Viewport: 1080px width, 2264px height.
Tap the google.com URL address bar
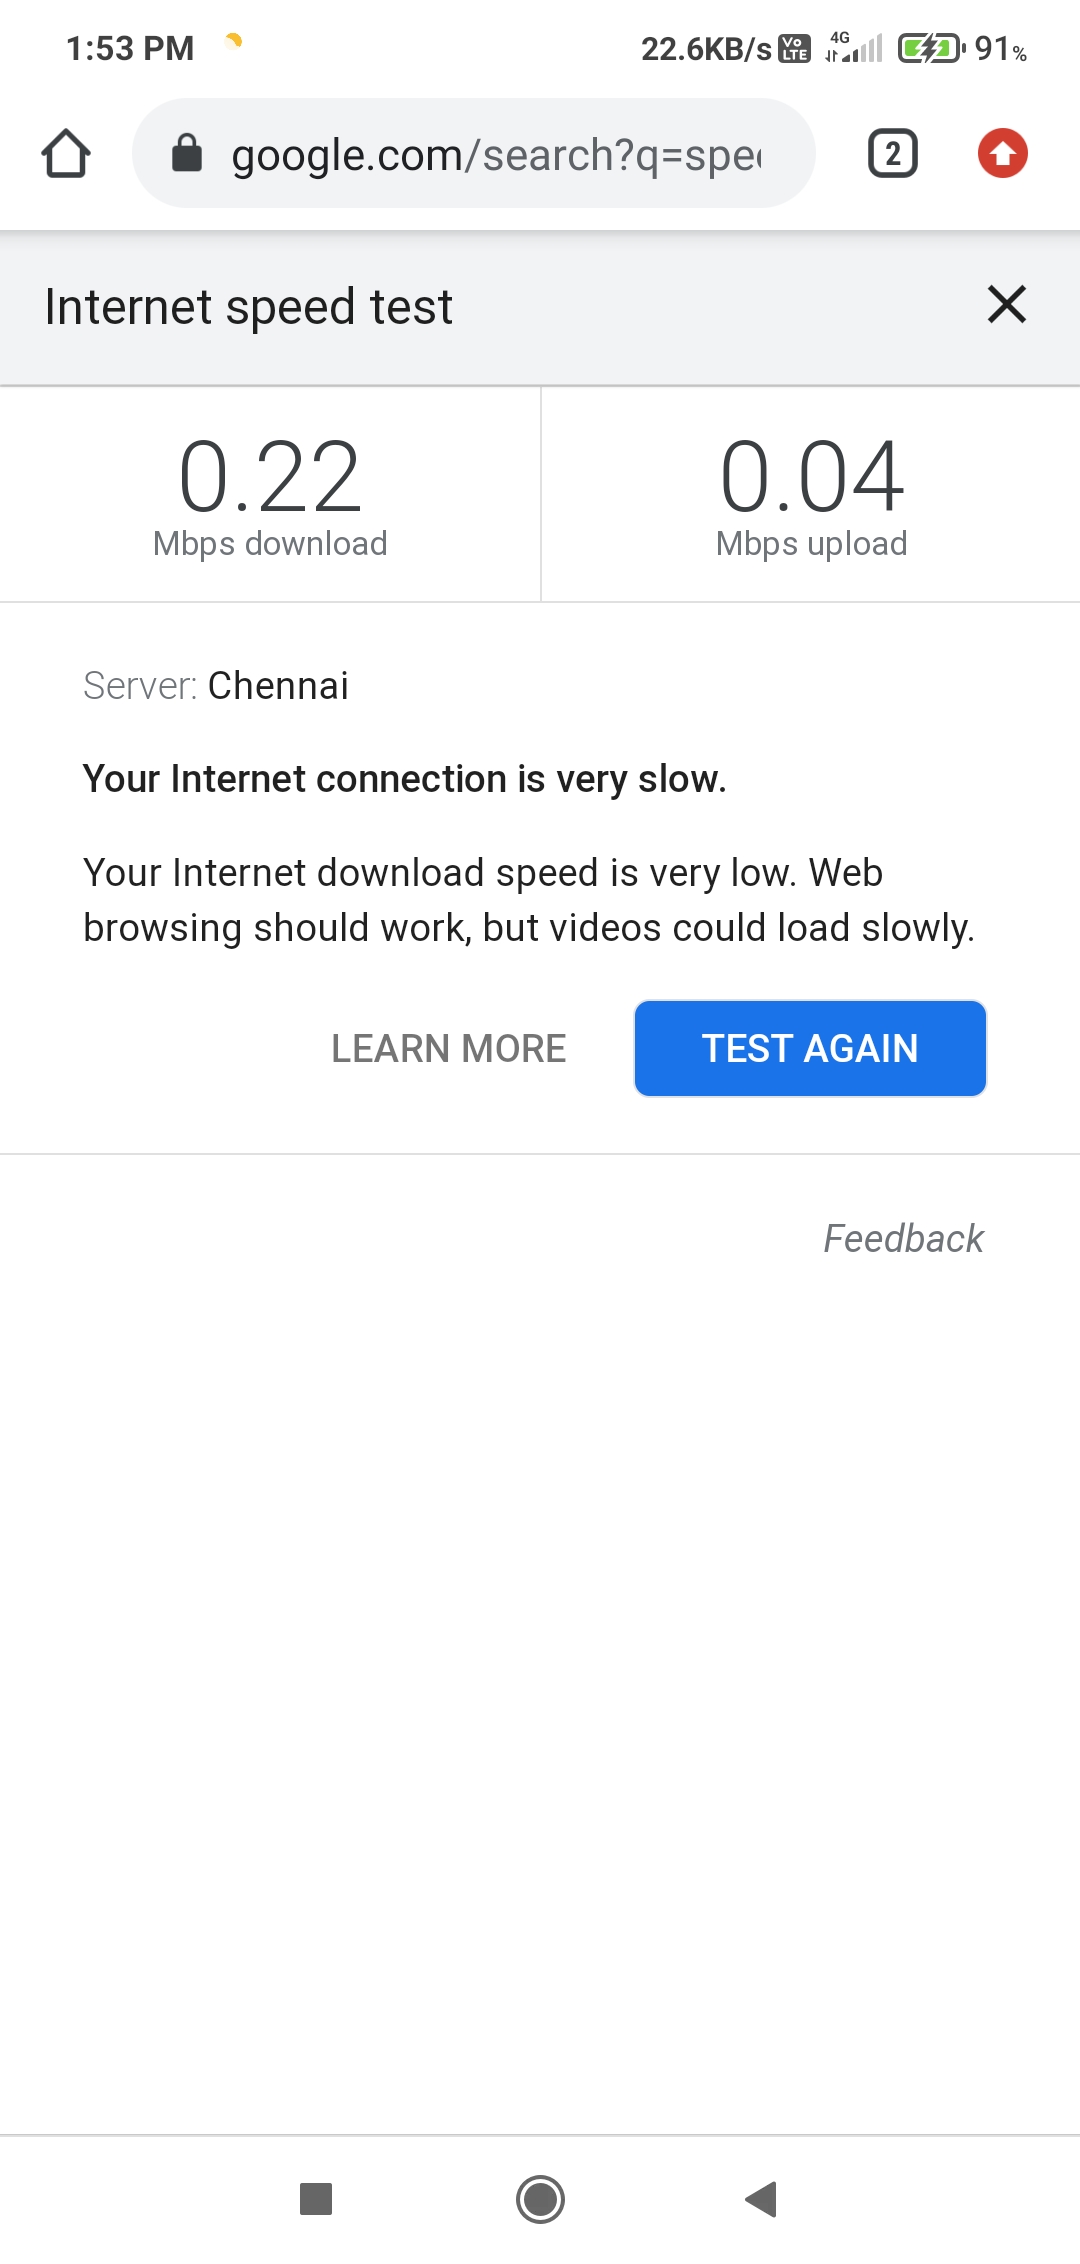click(474, 154)
